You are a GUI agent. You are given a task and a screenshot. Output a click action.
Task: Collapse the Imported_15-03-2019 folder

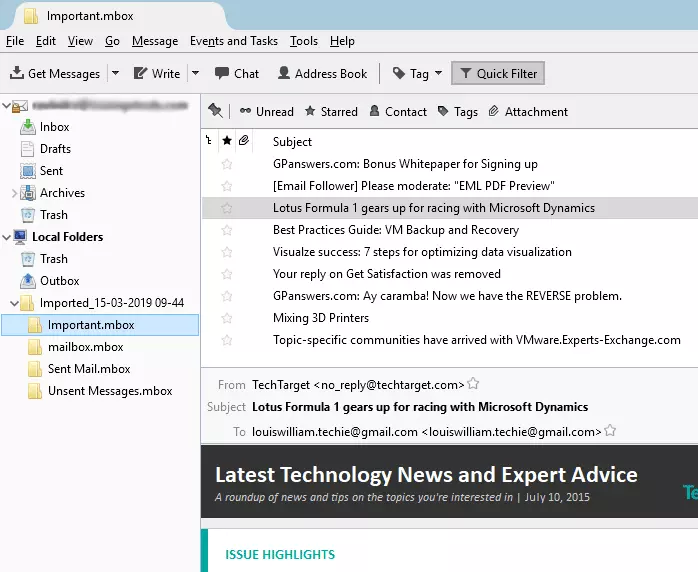[x=14, y=303]
